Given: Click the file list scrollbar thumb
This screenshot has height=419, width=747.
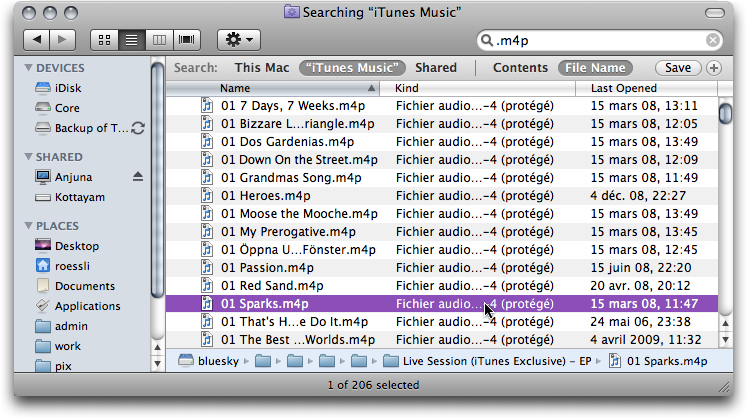Looking at the screenshot, I should tap(725, 113).
